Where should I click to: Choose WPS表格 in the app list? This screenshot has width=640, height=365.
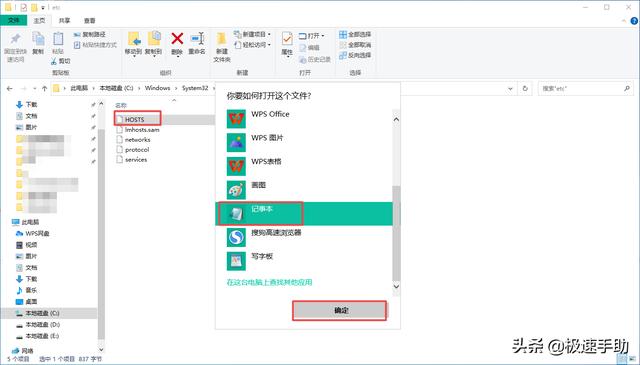pyautogui.click(x=304, y=166)
